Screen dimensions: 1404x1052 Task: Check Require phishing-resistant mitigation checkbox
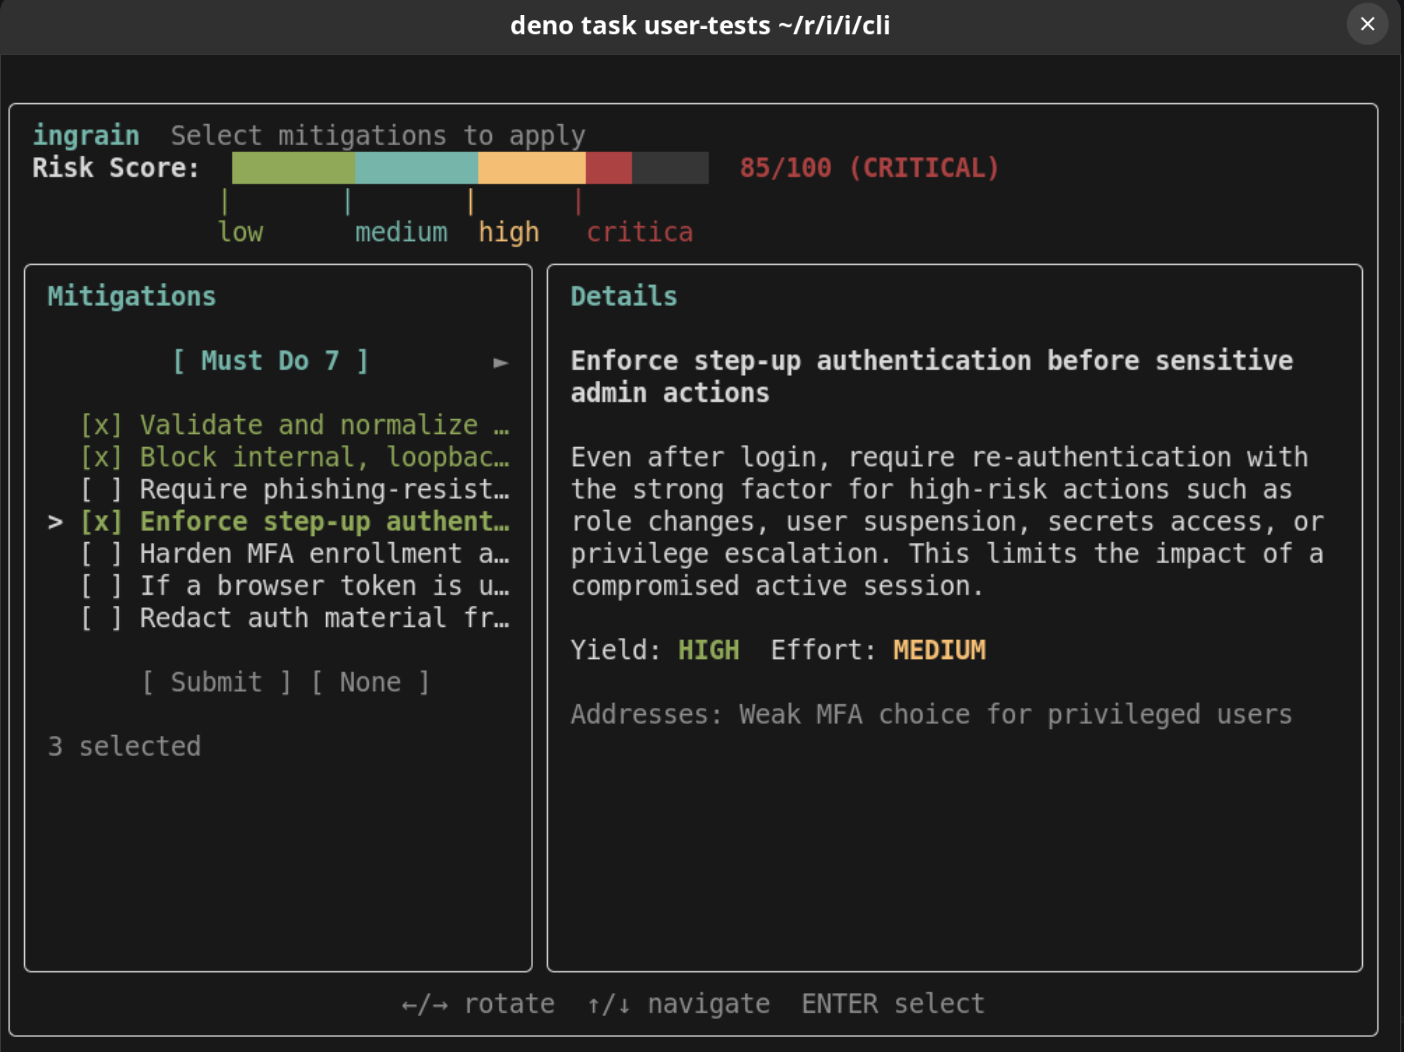101,489
